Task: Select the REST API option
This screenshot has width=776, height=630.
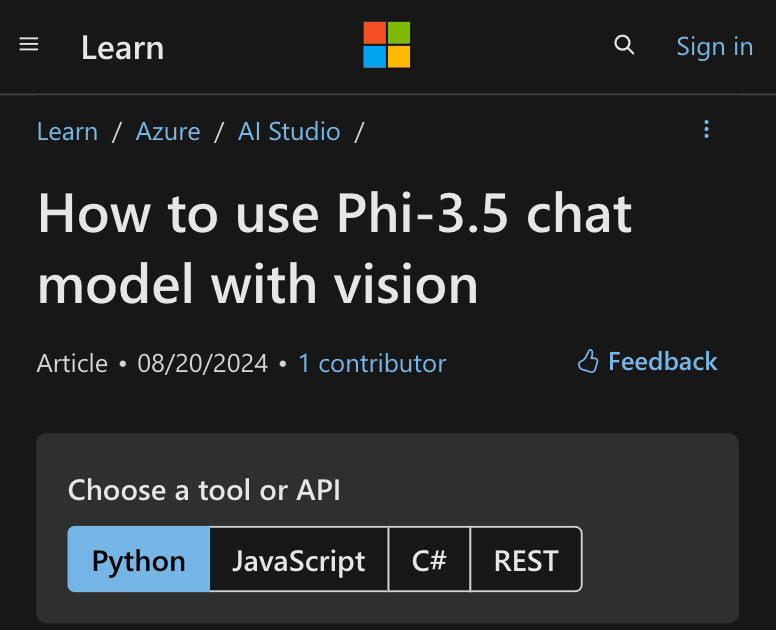Action: pos(526,560)
